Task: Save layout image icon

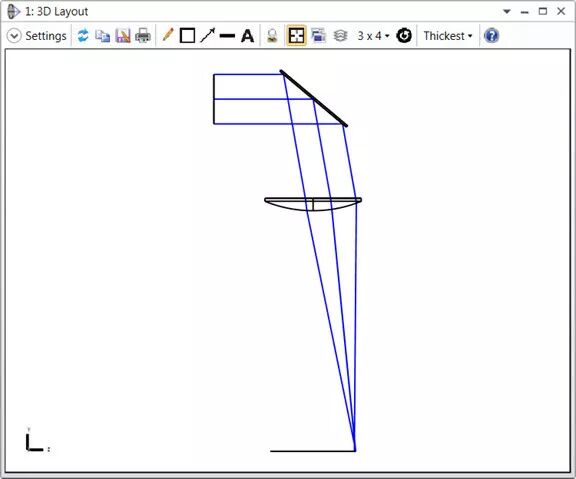Action: [x=123, y=36]
